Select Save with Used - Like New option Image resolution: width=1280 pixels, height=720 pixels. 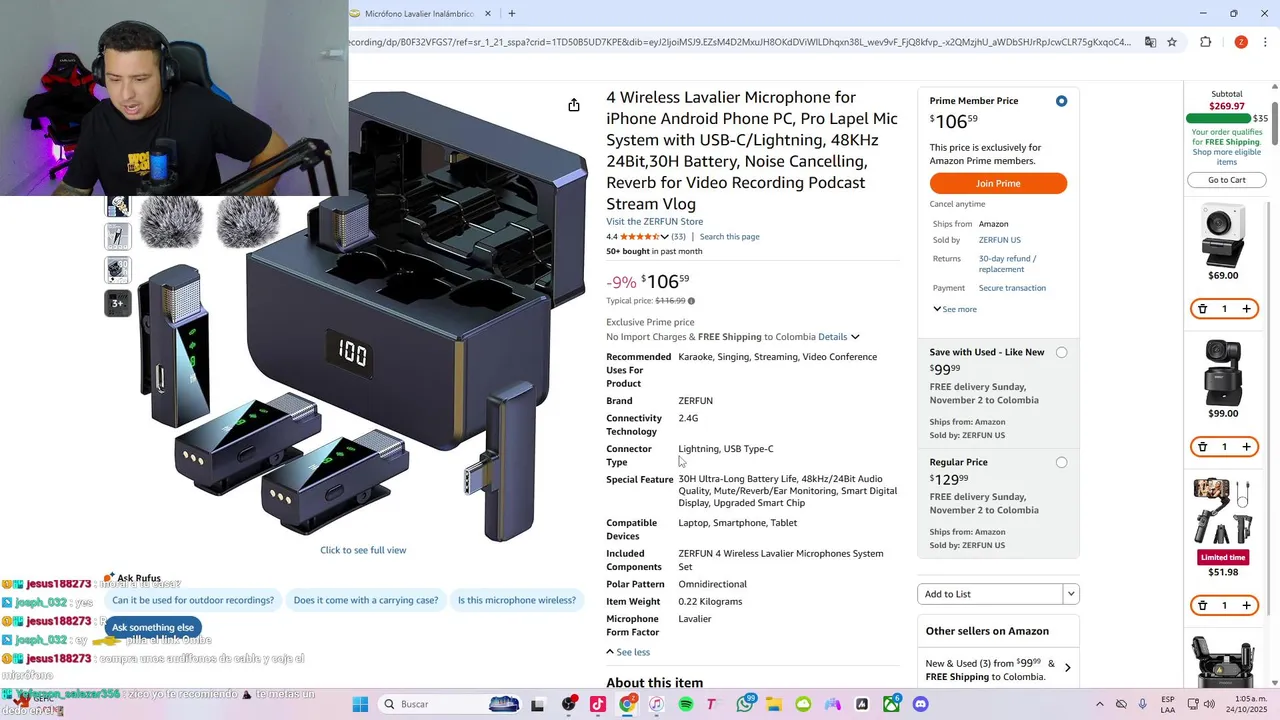click(1061, 352)
